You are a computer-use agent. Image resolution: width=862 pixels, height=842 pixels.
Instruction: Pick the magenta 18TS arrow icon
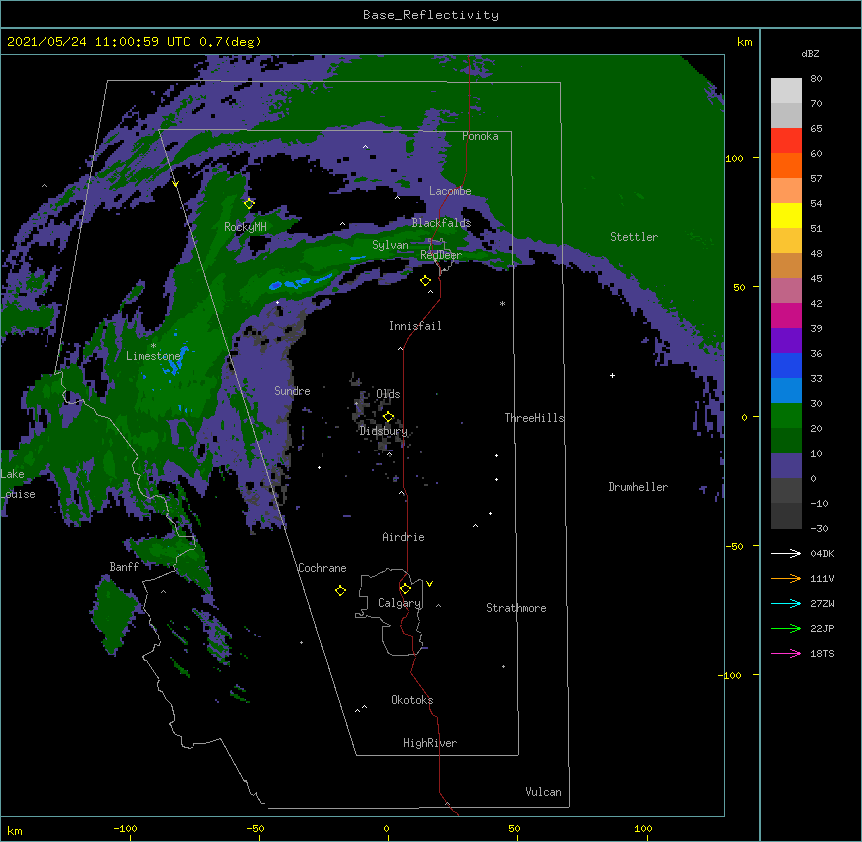click(786, 653)
